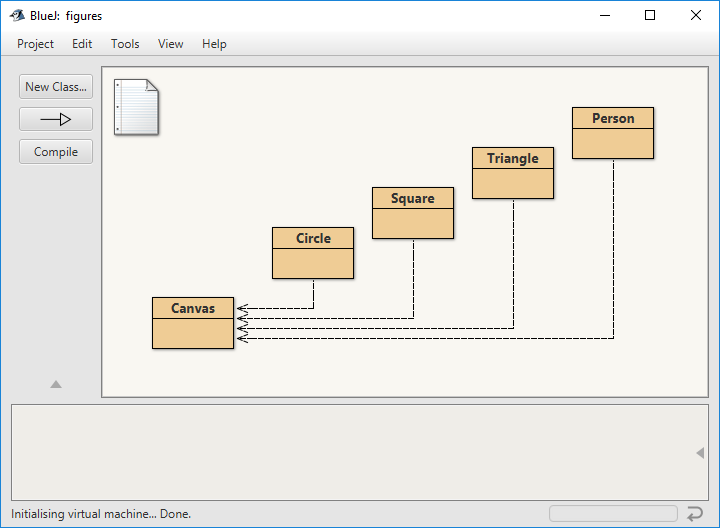Click the return arrow icon in status bar
This screenshot has width=720, height=528.
click(x=694, y=514)
